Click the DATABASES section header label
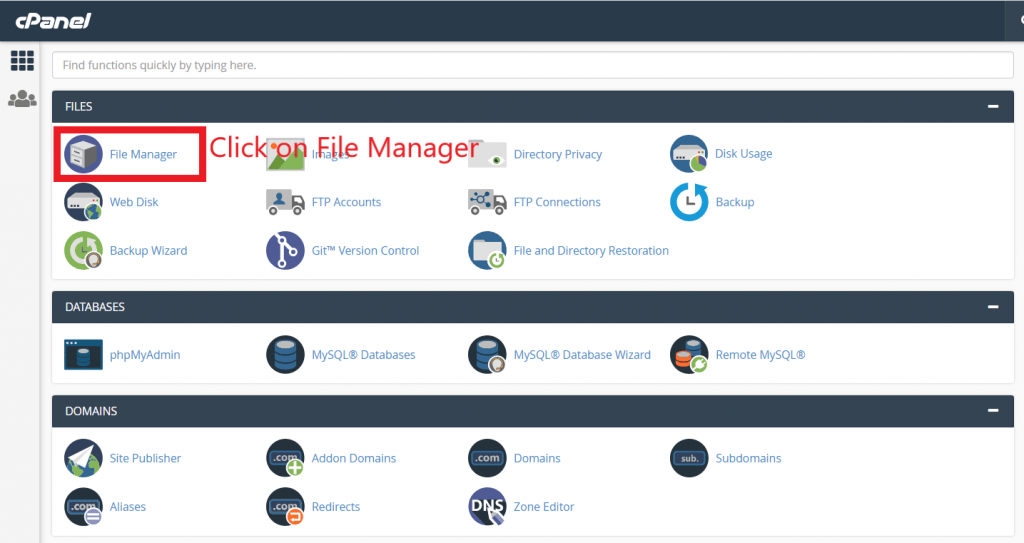The image size is (1024, 543). tap(95, 307)
